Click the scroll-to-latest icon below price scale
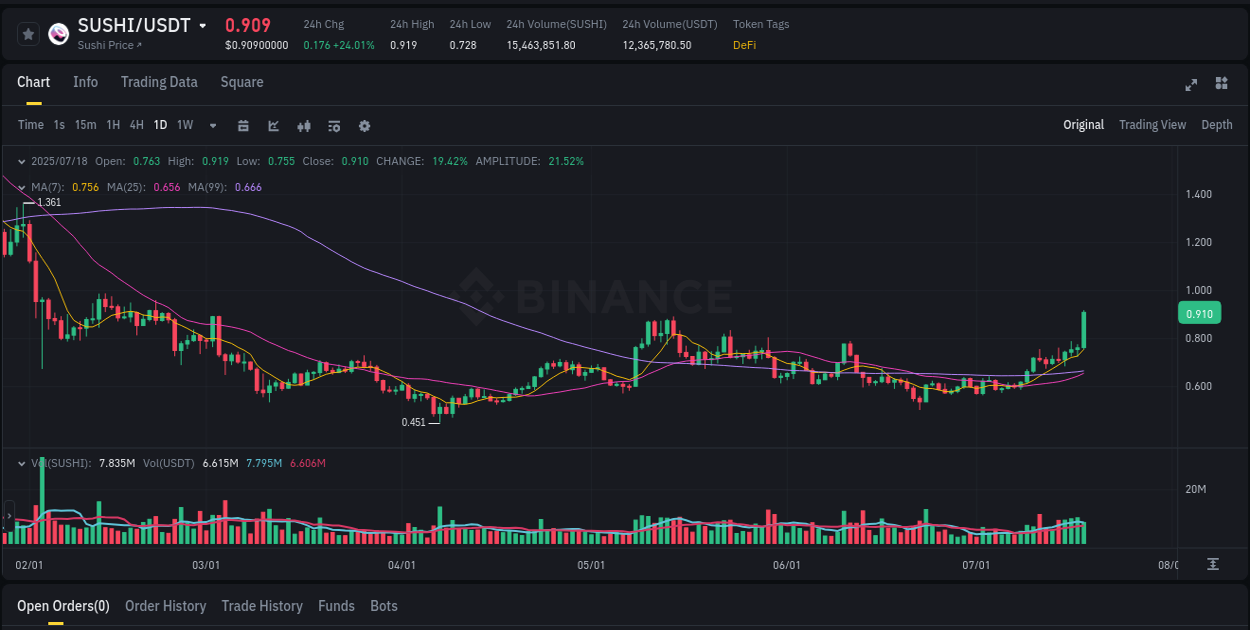The image size is (1250, 630). 1211,563
